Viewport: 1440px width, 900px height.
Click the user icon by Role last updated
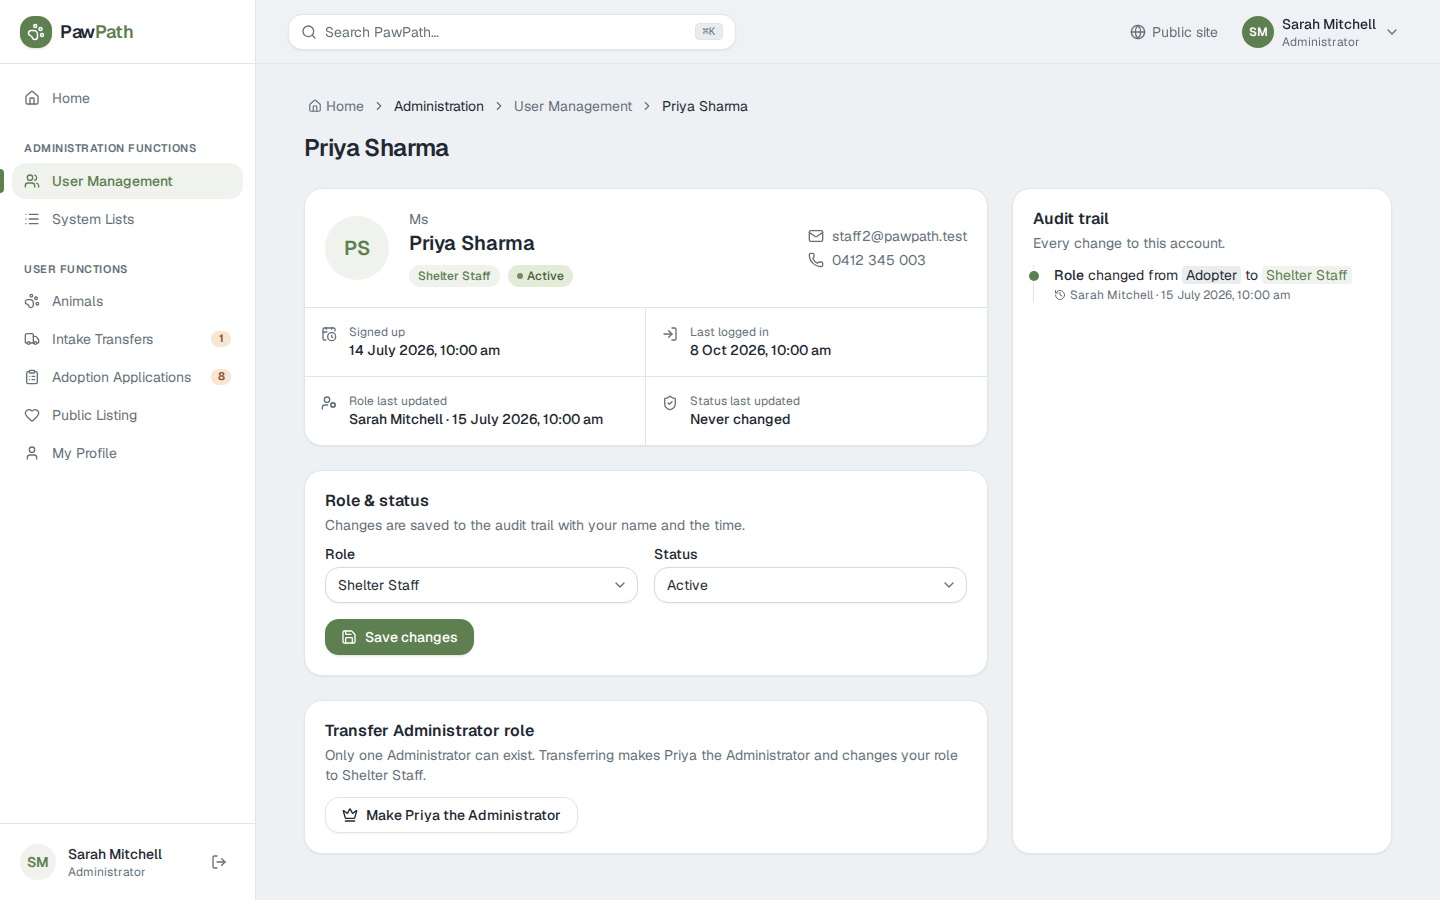[329, 403]
